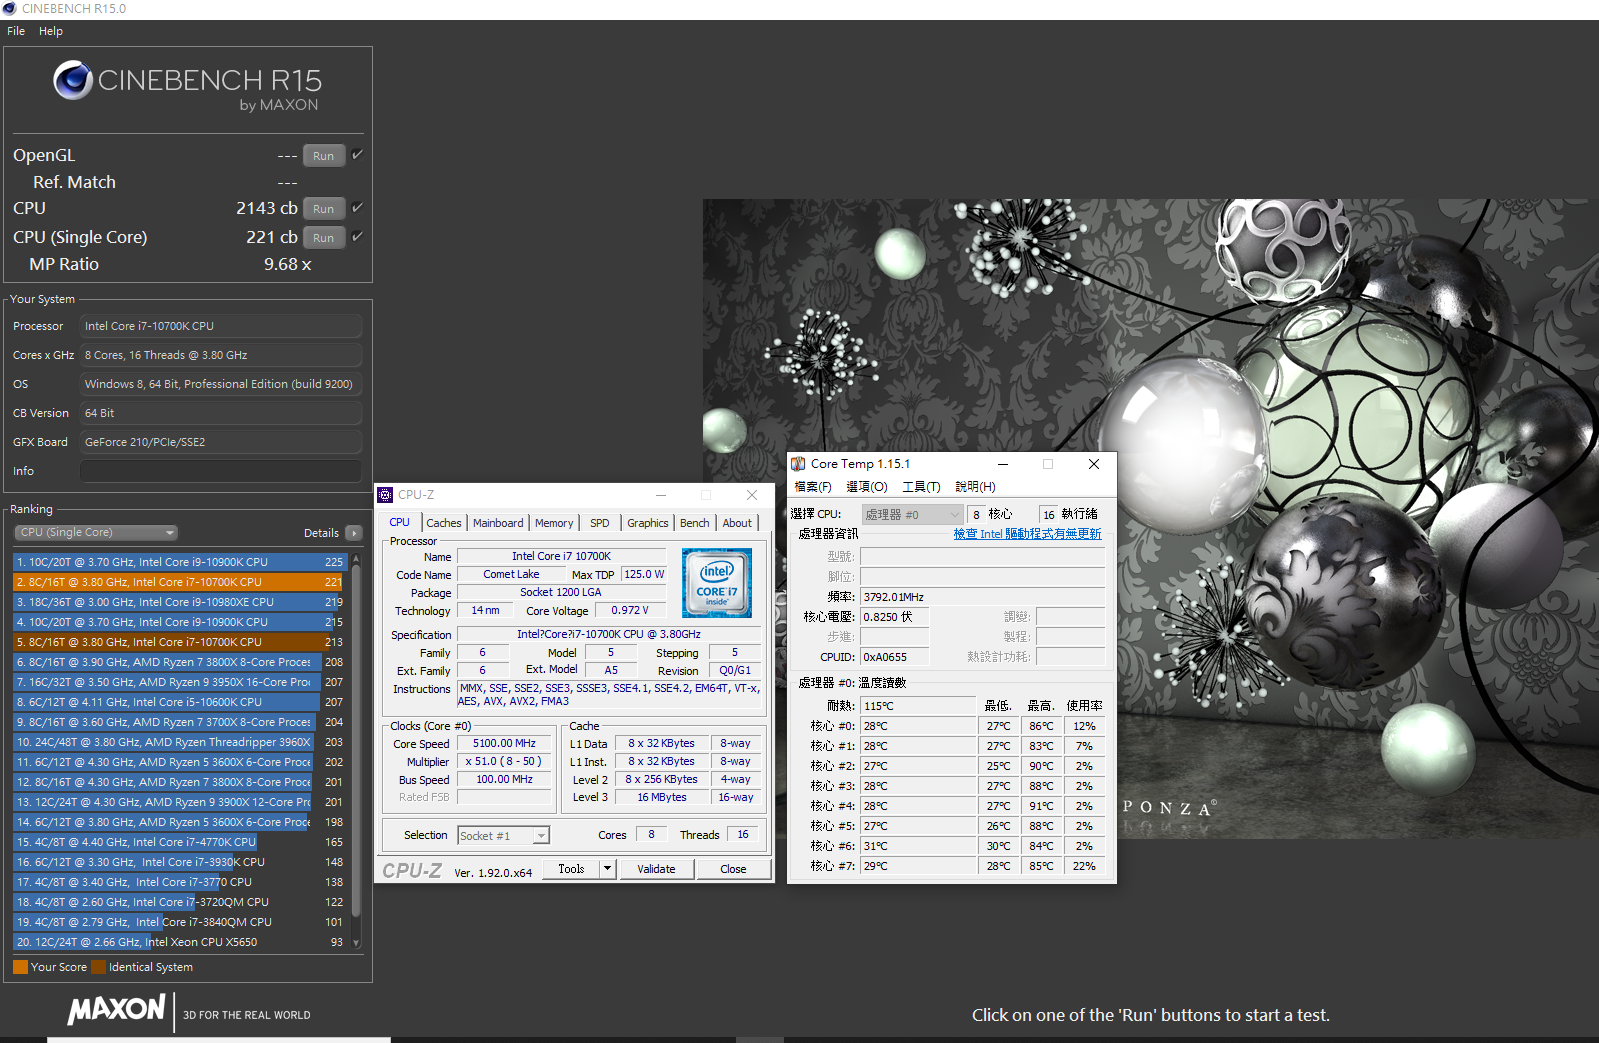1599x1043 pixels.
Task: Open the 選項(O) menu in Core Temp
Action: click(x=867, y=487)
